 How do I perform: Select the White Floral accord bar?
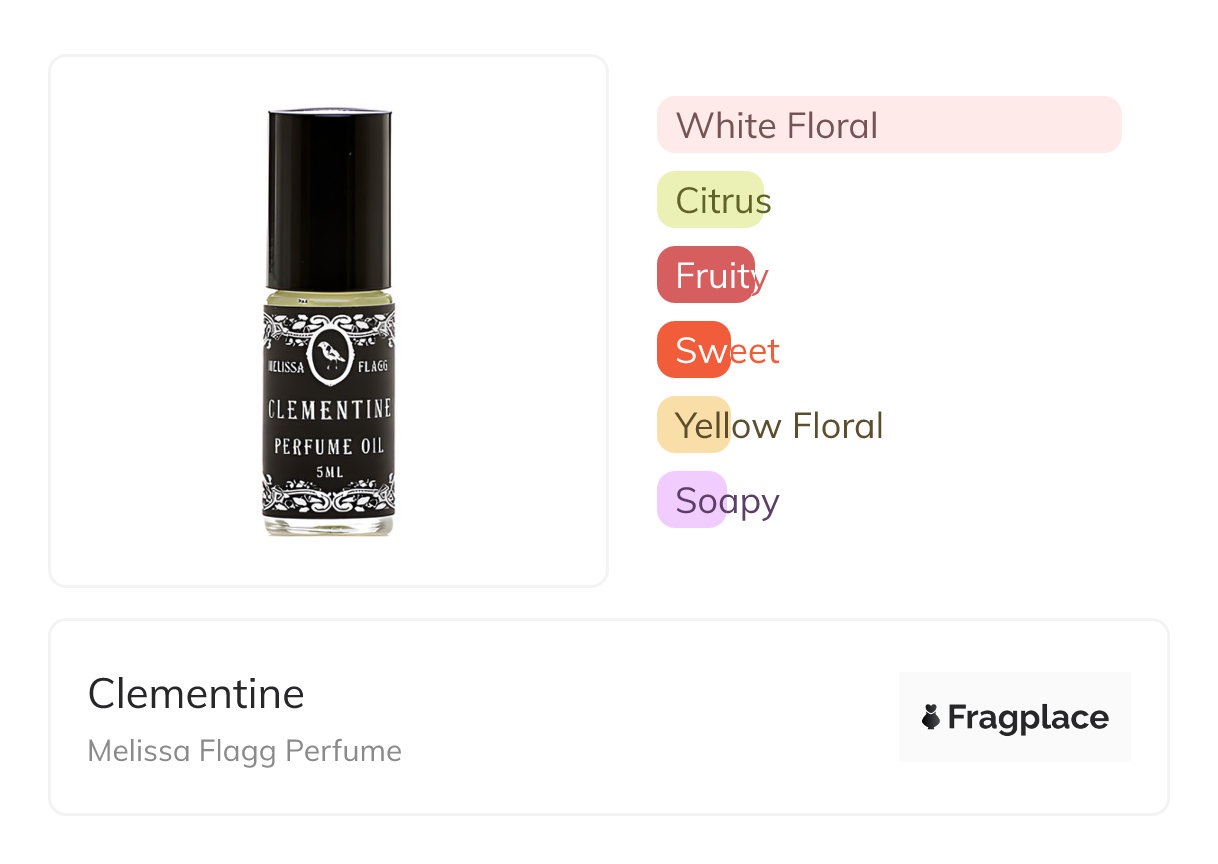(888, 125)
